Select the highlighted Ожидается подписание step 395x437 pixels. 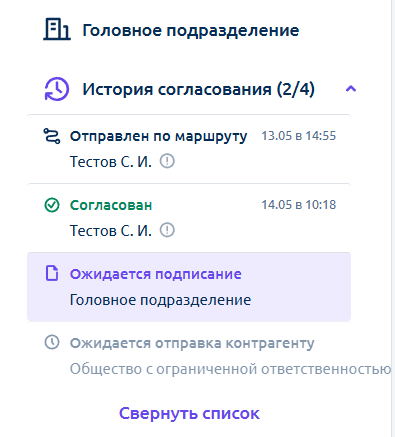click(x=189, y=287)
